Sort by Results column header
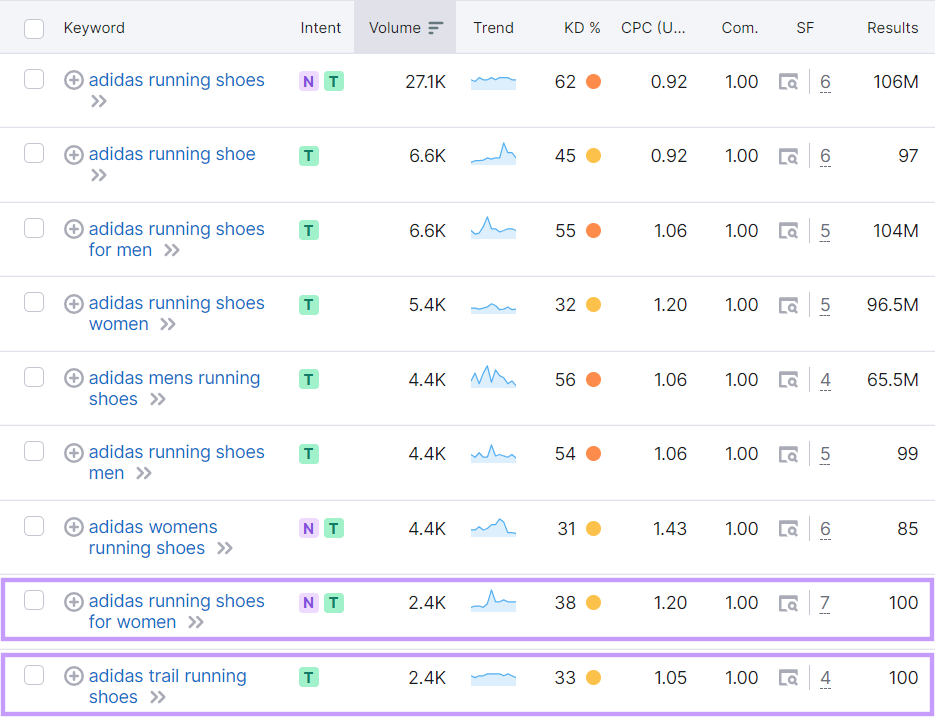 892,28
